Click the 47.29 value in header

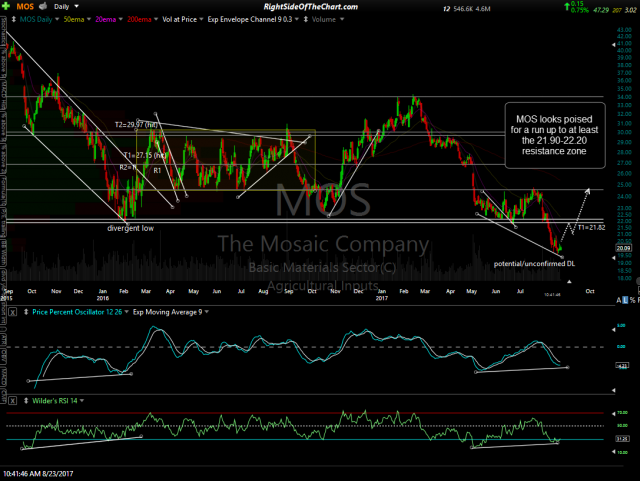coord(601,10)
